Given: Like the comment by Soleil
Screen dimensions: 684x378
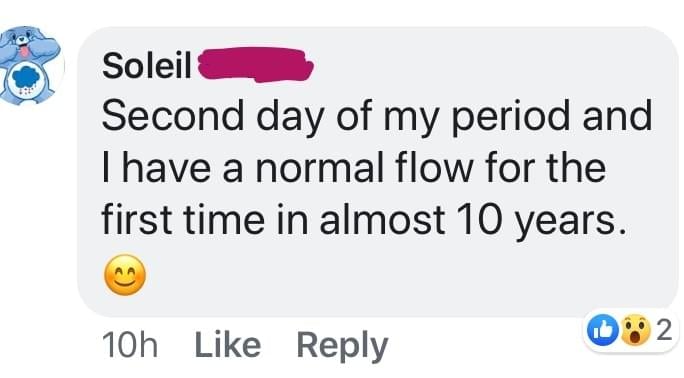Looking at the screenshot, I should [x=228, y=345].
